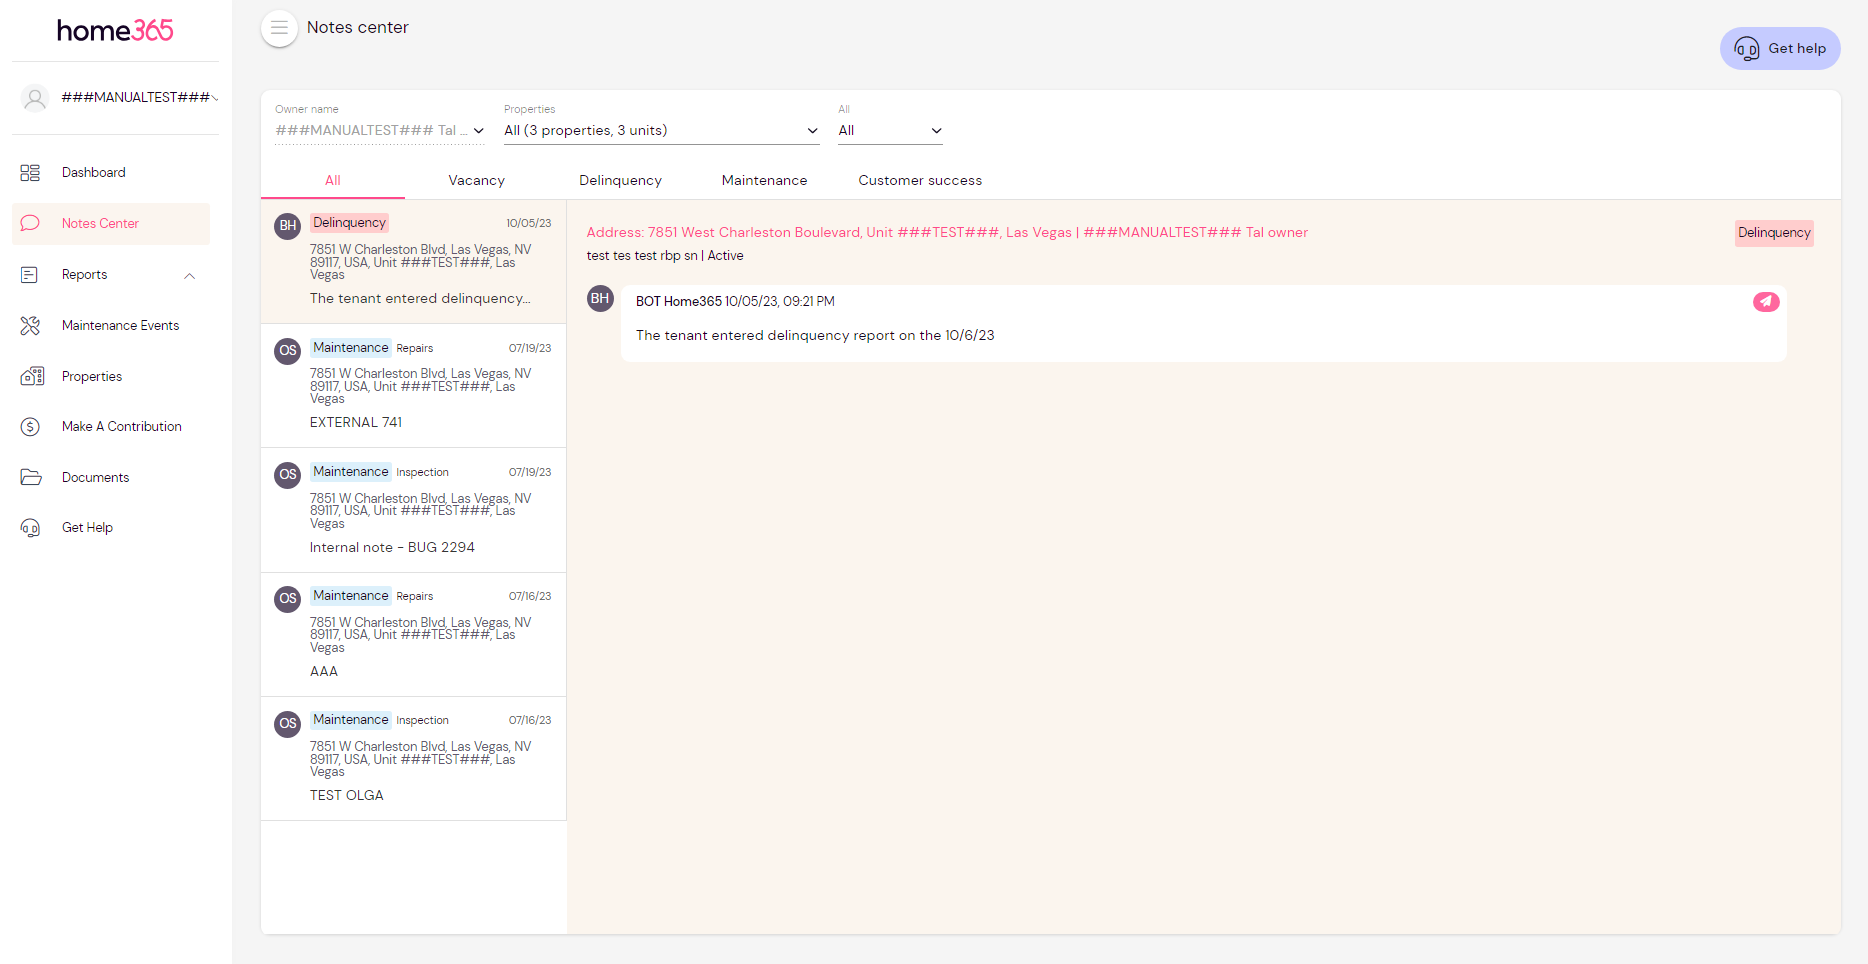Viewport: 1868px width, 964px height.
Task: Open the pink property address link
Action: click(946, 233)
